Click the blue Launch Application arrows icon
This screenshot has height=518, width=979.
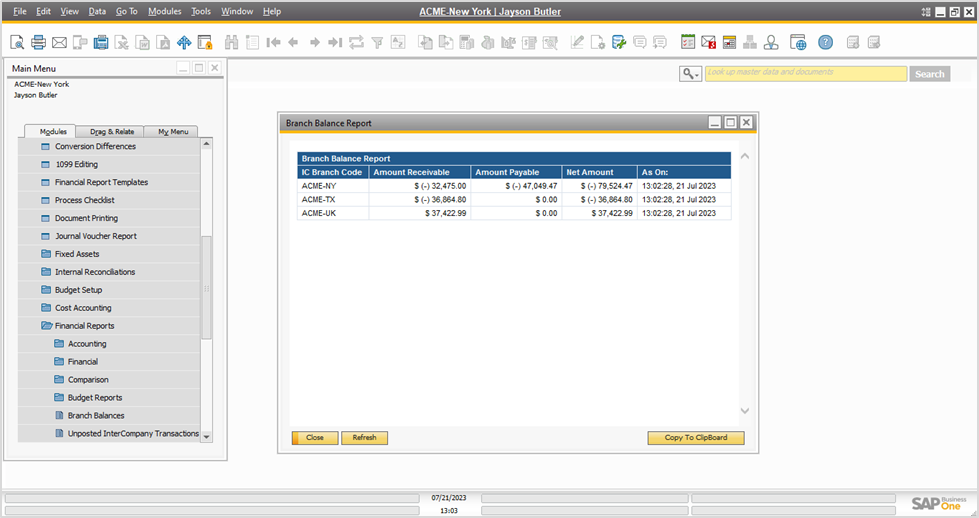(x=184, y=42)
